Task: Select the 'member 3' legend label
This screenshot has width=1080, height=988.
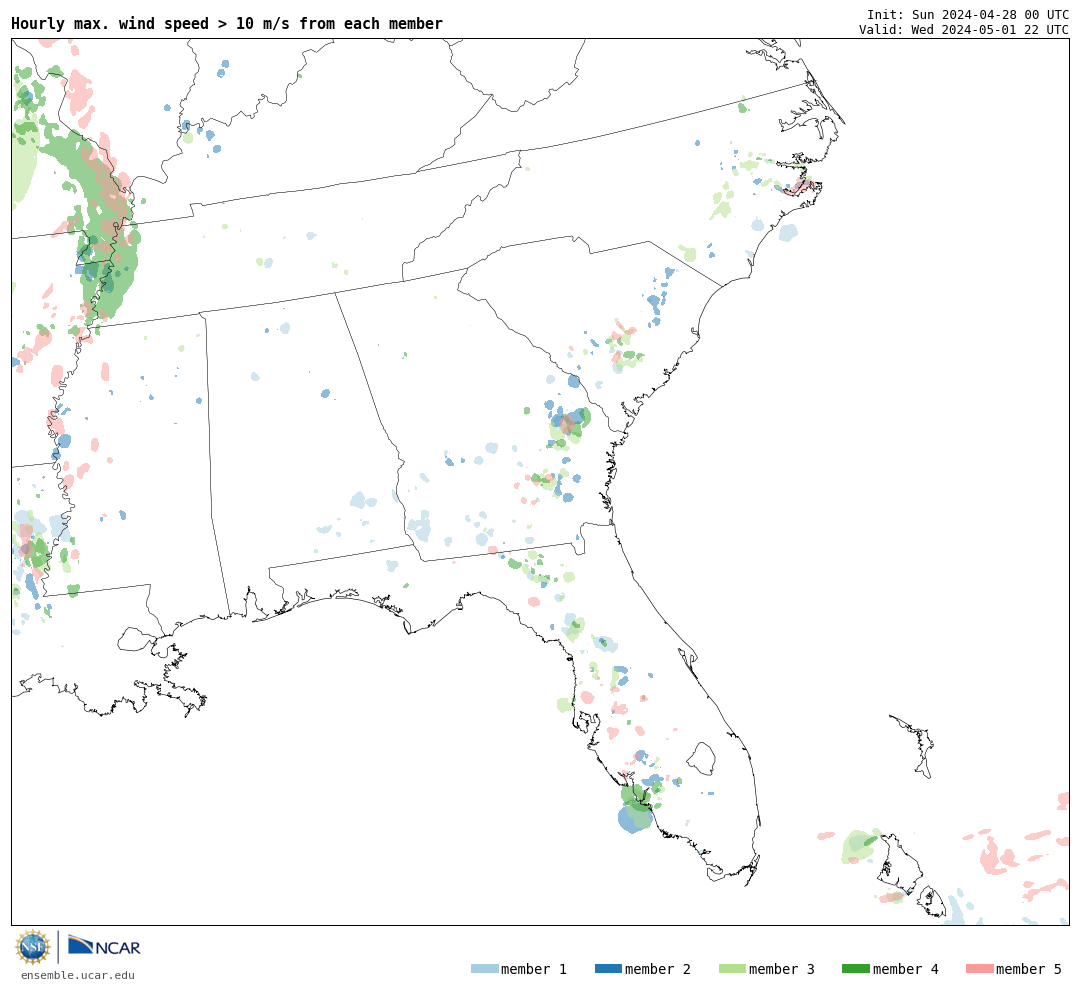Action: tap(782, 969)
